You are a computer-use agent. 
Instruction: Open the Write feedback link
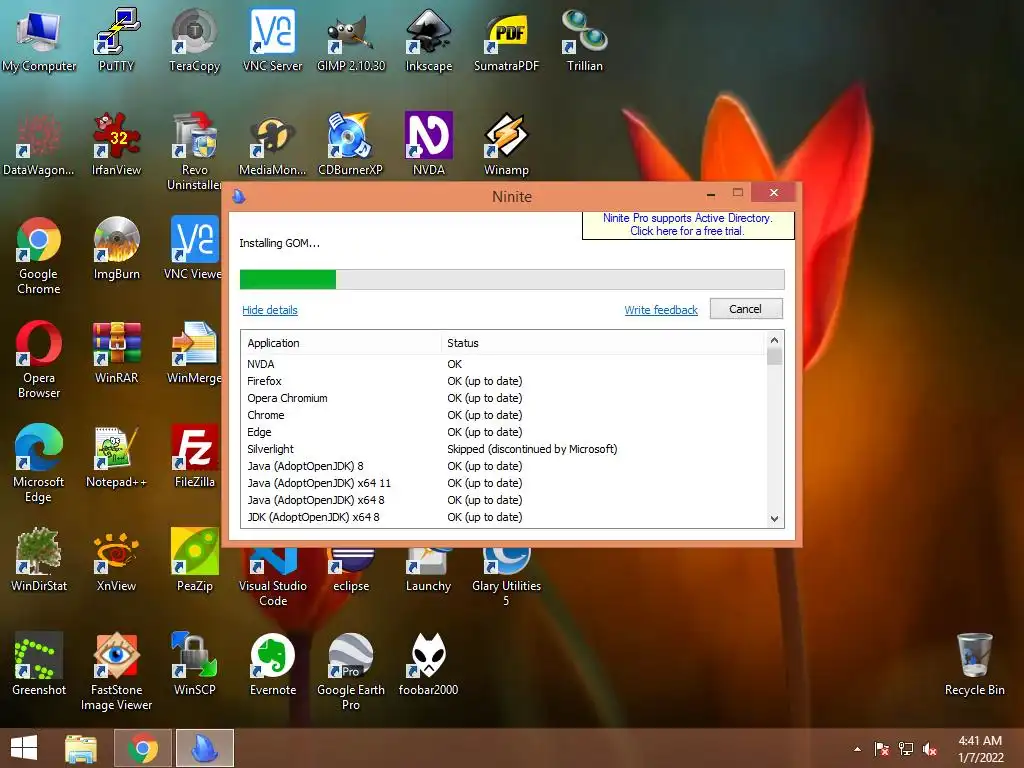661,310
